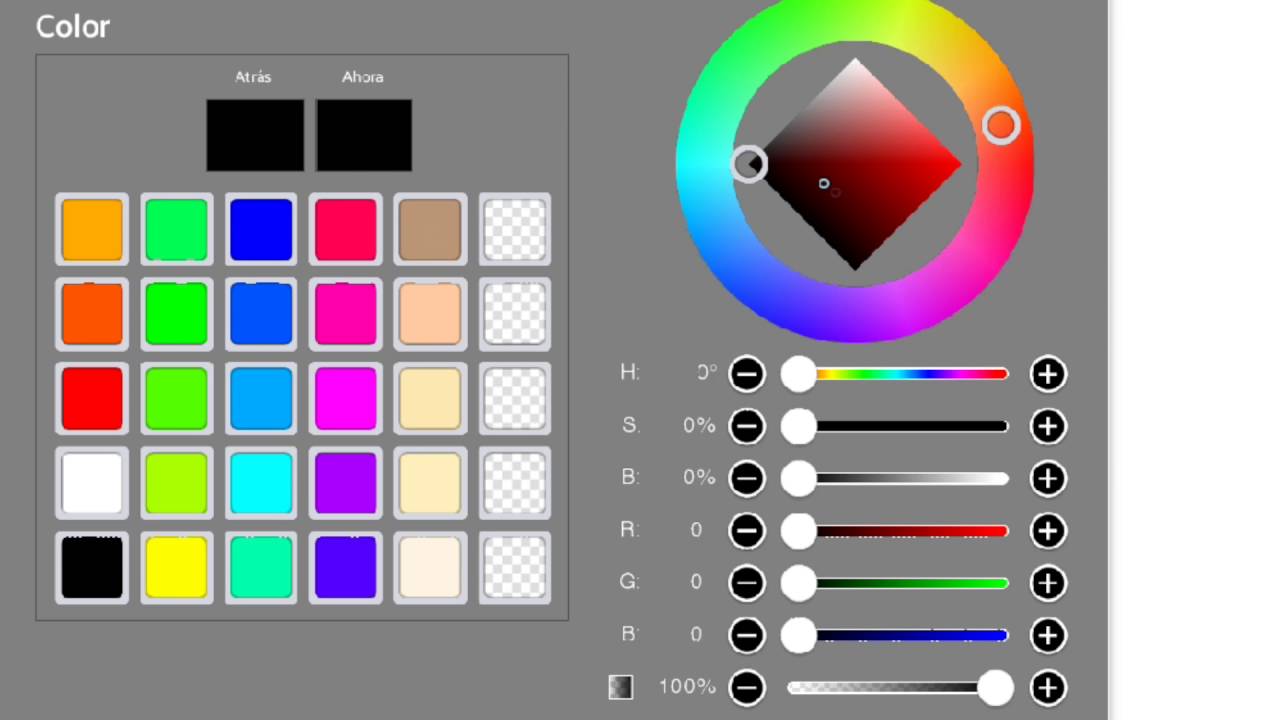Screen dimensions: 1280x720
Task: Click the plus button for saturation S
Action: (1048, 426)
